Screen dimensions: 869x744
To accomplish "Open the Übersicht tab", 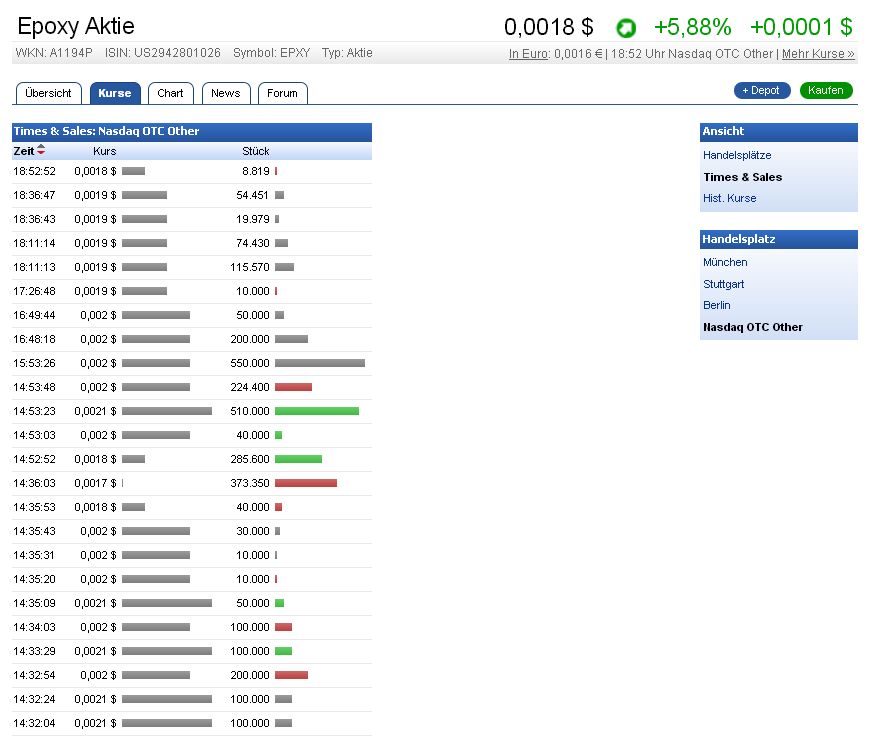I will pyautogui.click(x=48, y=93).
